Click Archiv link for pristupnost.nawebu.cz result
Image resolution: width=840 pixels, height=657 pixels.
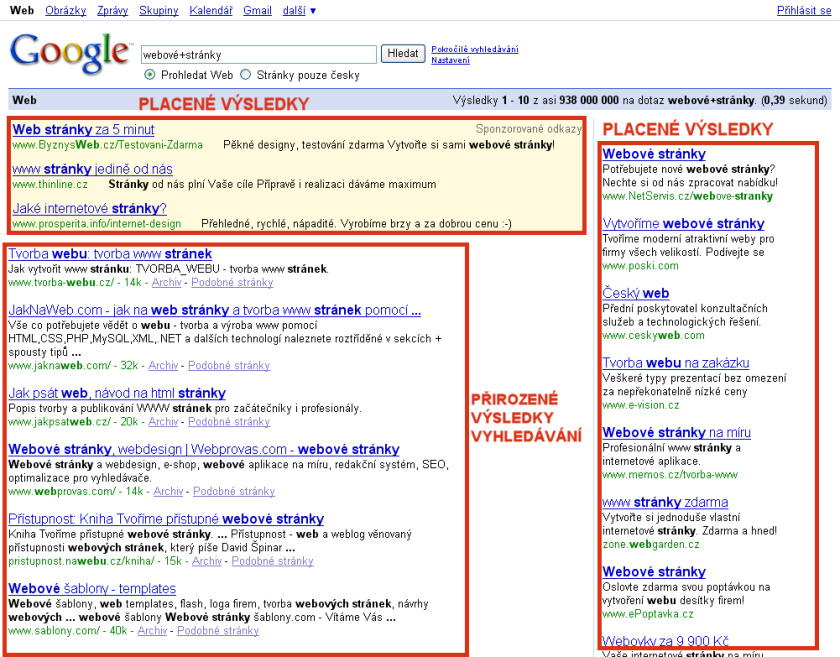(207, 561)
